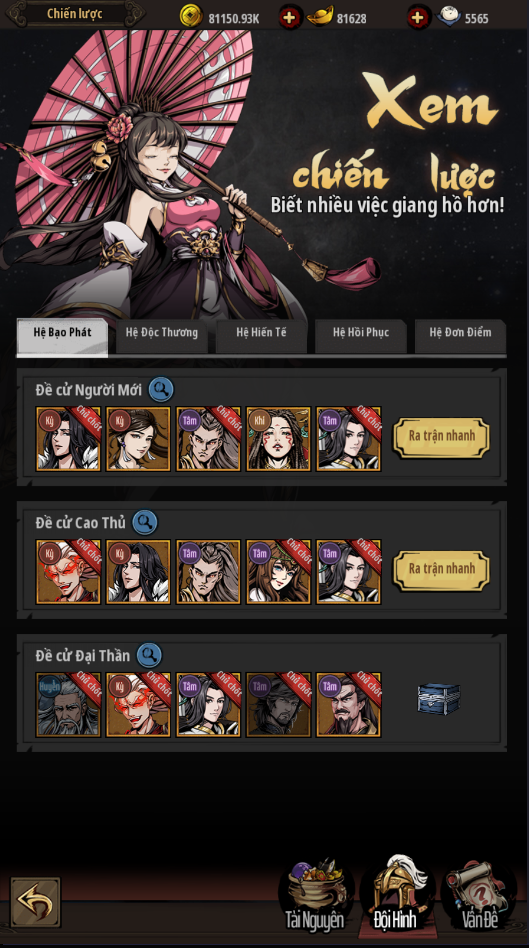Click Ra trận nhanh for Người Mới lineup

coord(441,437)
